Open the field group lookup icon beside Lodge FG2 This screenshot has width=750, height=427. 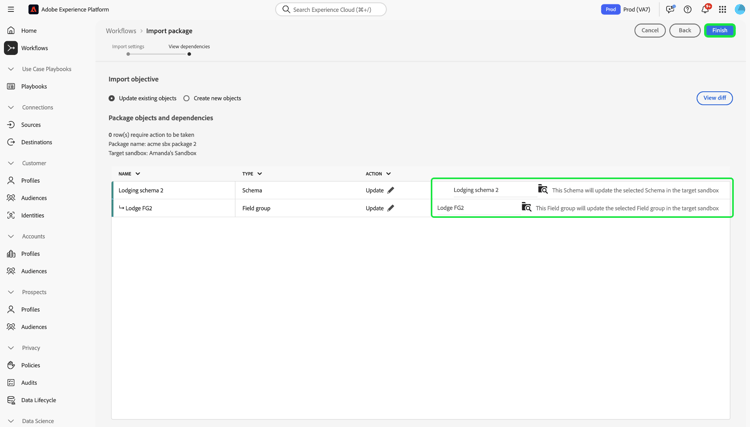point(526,207)
